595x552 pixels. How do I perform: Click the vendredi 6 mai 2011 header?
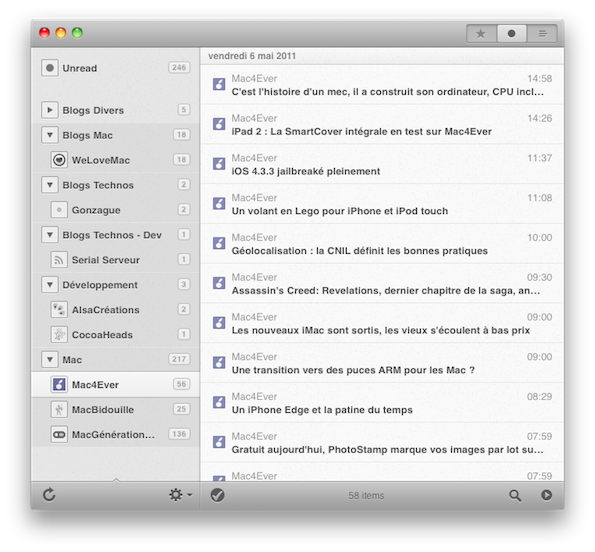(x=252, y=56)
